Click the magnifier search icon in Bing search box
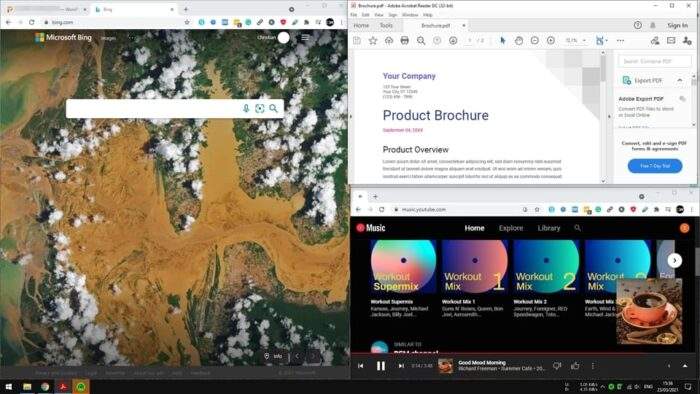This screenshot has width=700, height=394. tap(273, 108)
